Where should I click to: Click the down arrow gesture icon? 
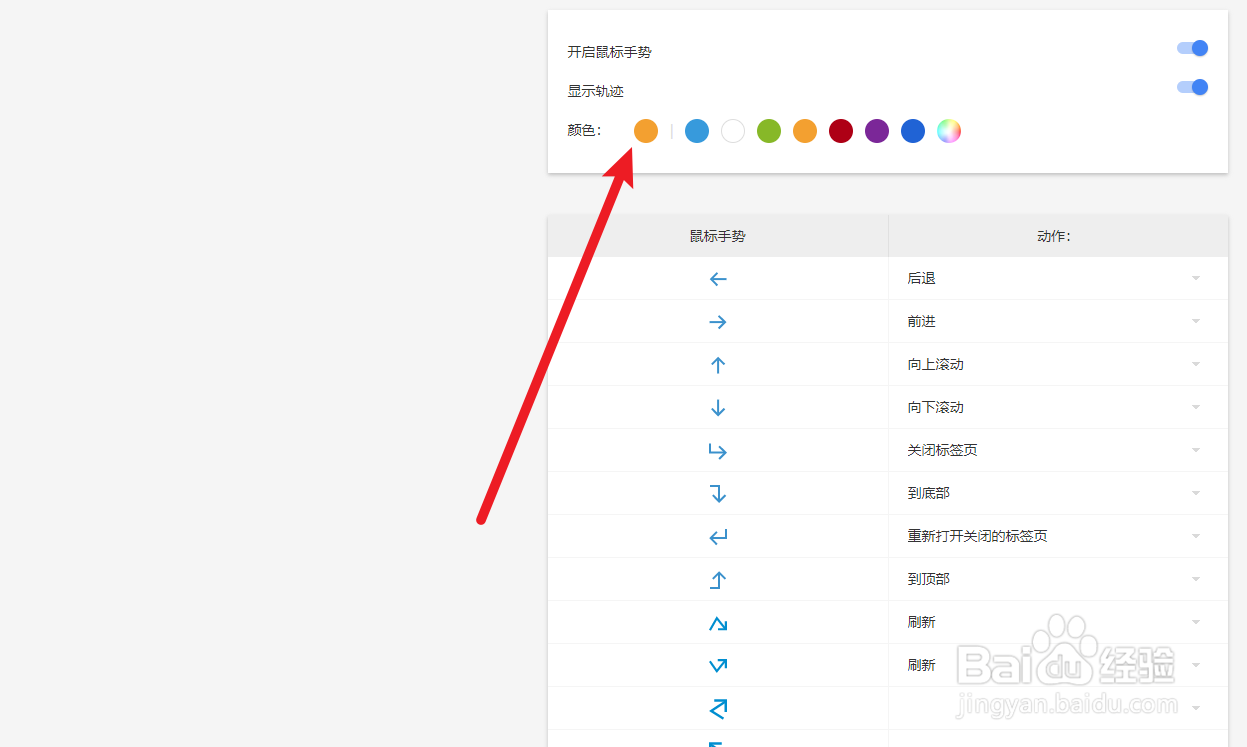pyautogui.click(x=718, y=407)
